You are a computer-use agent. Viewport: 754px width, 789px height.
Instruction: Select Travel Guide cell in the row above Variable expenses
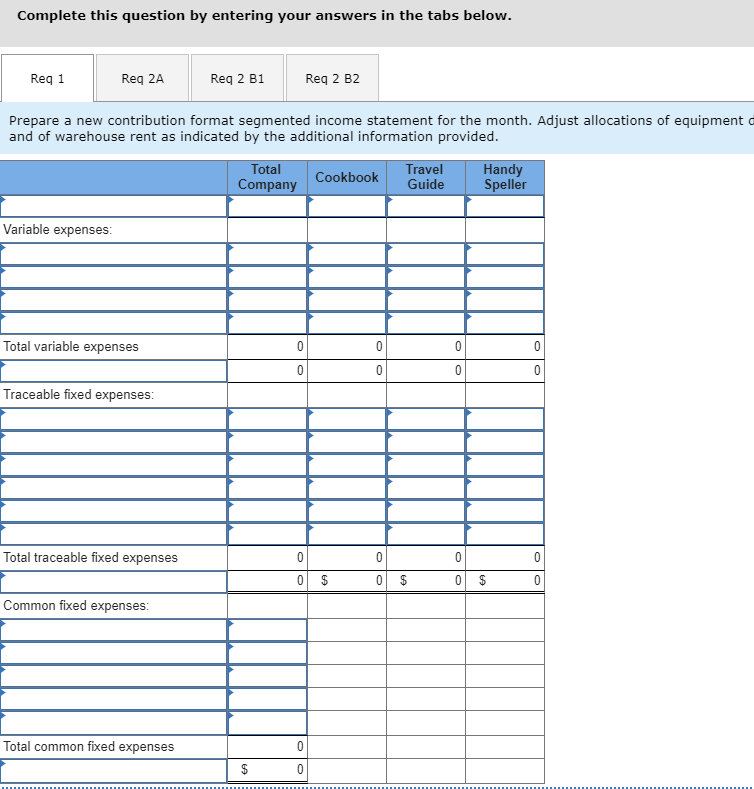(x=426, y=206)
